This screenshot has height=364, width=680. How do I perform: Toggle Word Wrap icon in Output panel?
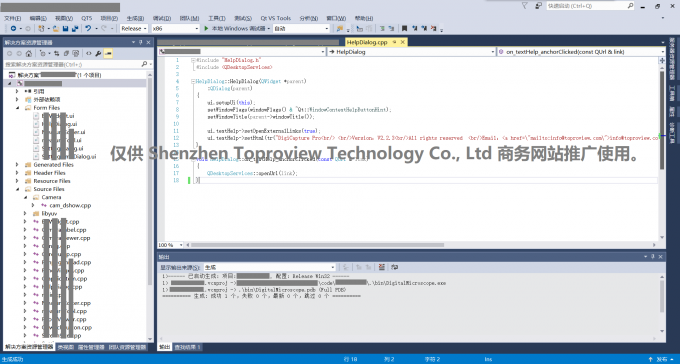(395, 267)
